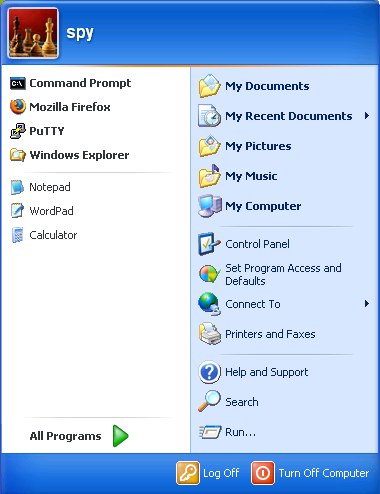Open Set Program Access and Defaults text
This screenshot has height=494, width=380.
click(x=283, y=274)
